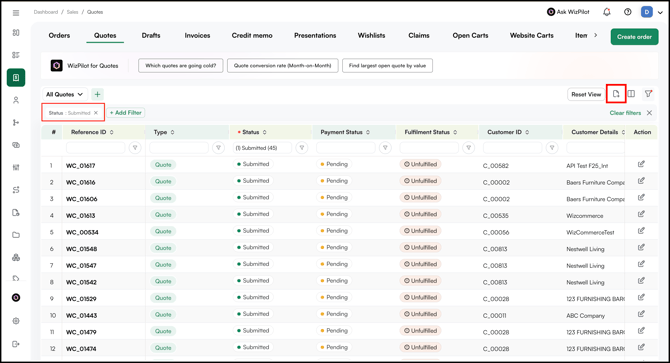Click the Ask WizPilot button
670x363 pixels.
click(x=568, y=12)
